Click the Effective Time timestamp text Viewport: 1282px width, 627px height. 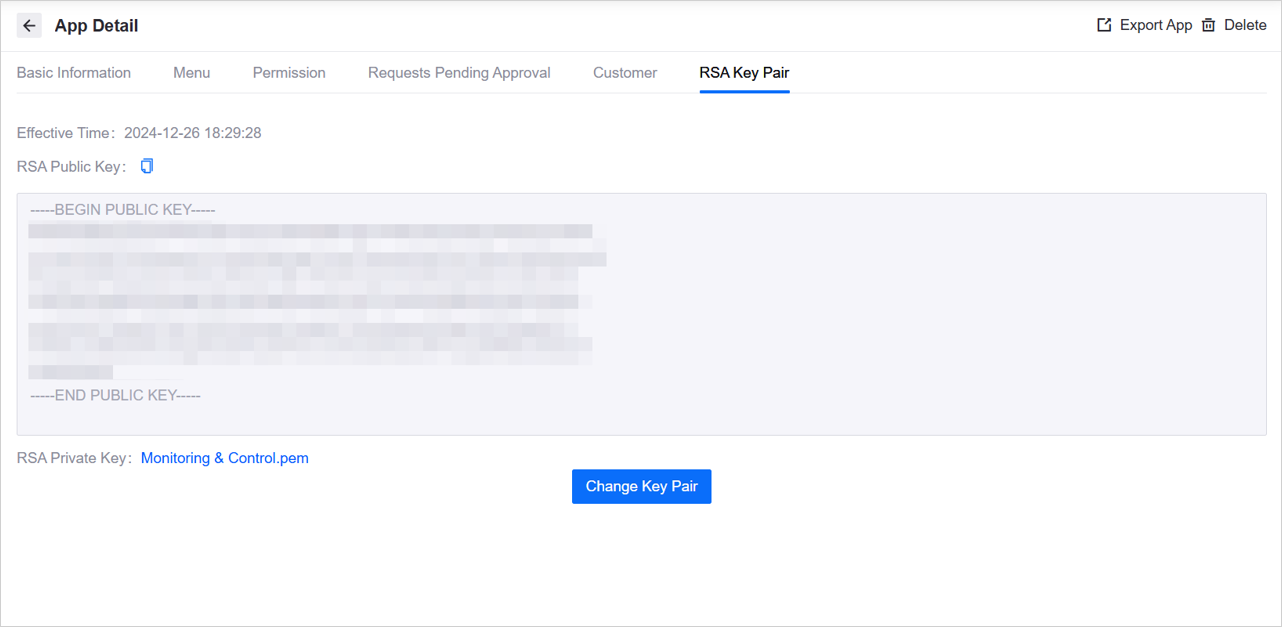192,132
